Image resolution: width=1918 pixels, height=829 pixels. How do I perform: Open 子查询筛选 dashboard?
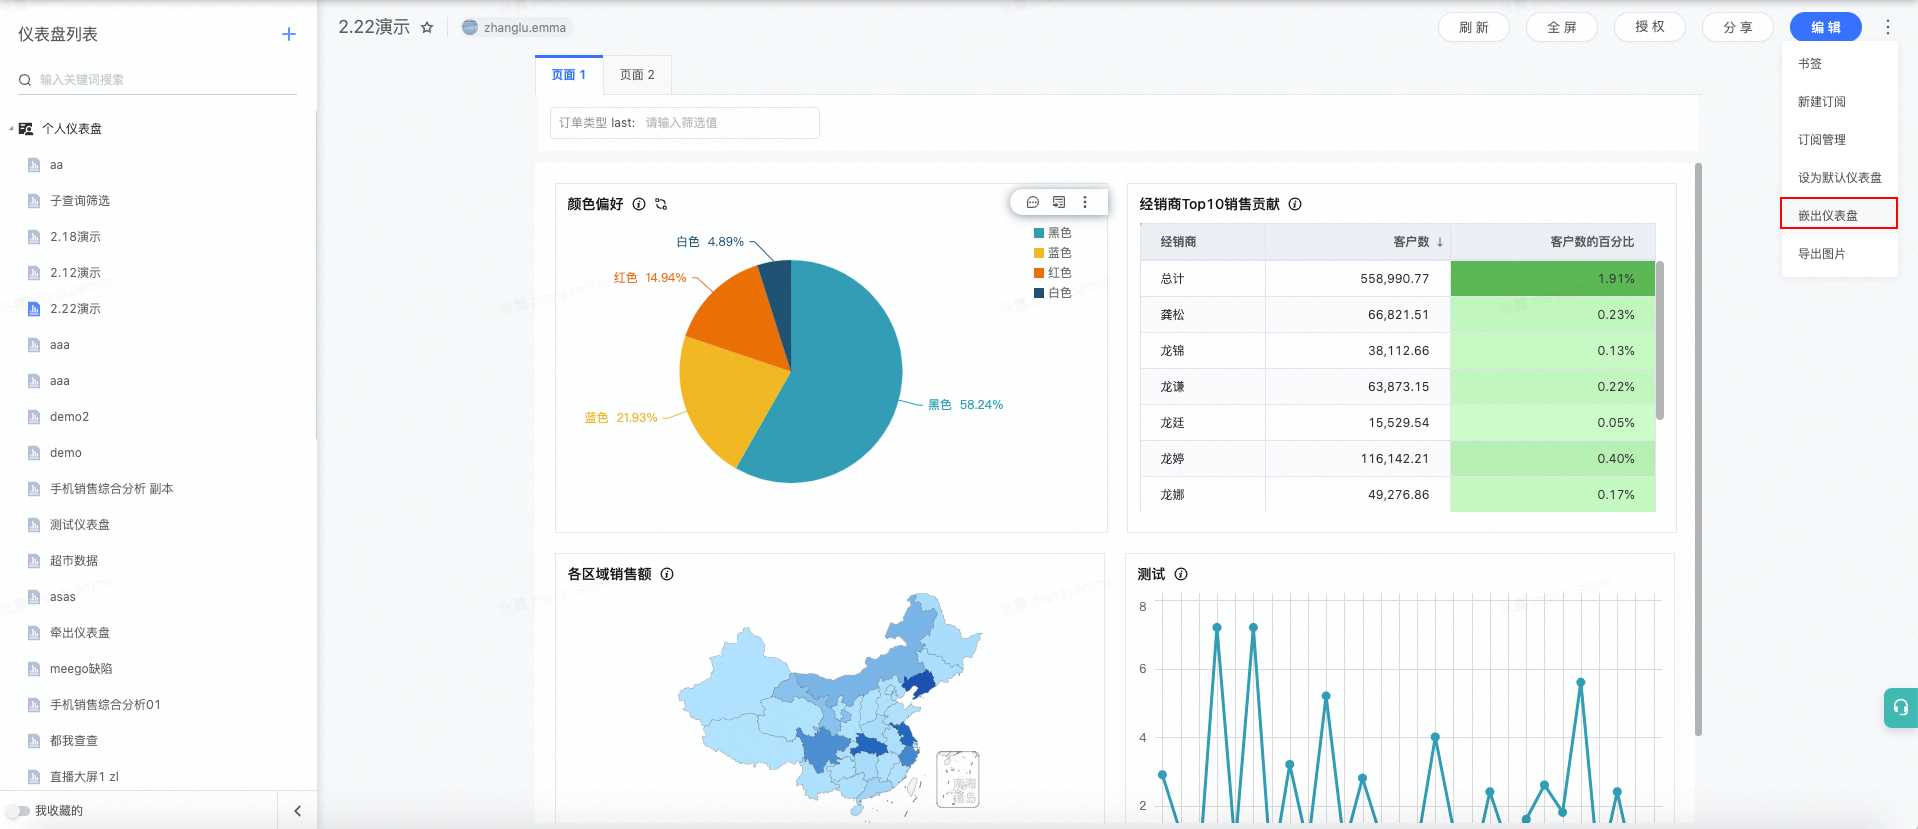pyautogui.click(x=80, y=201)
